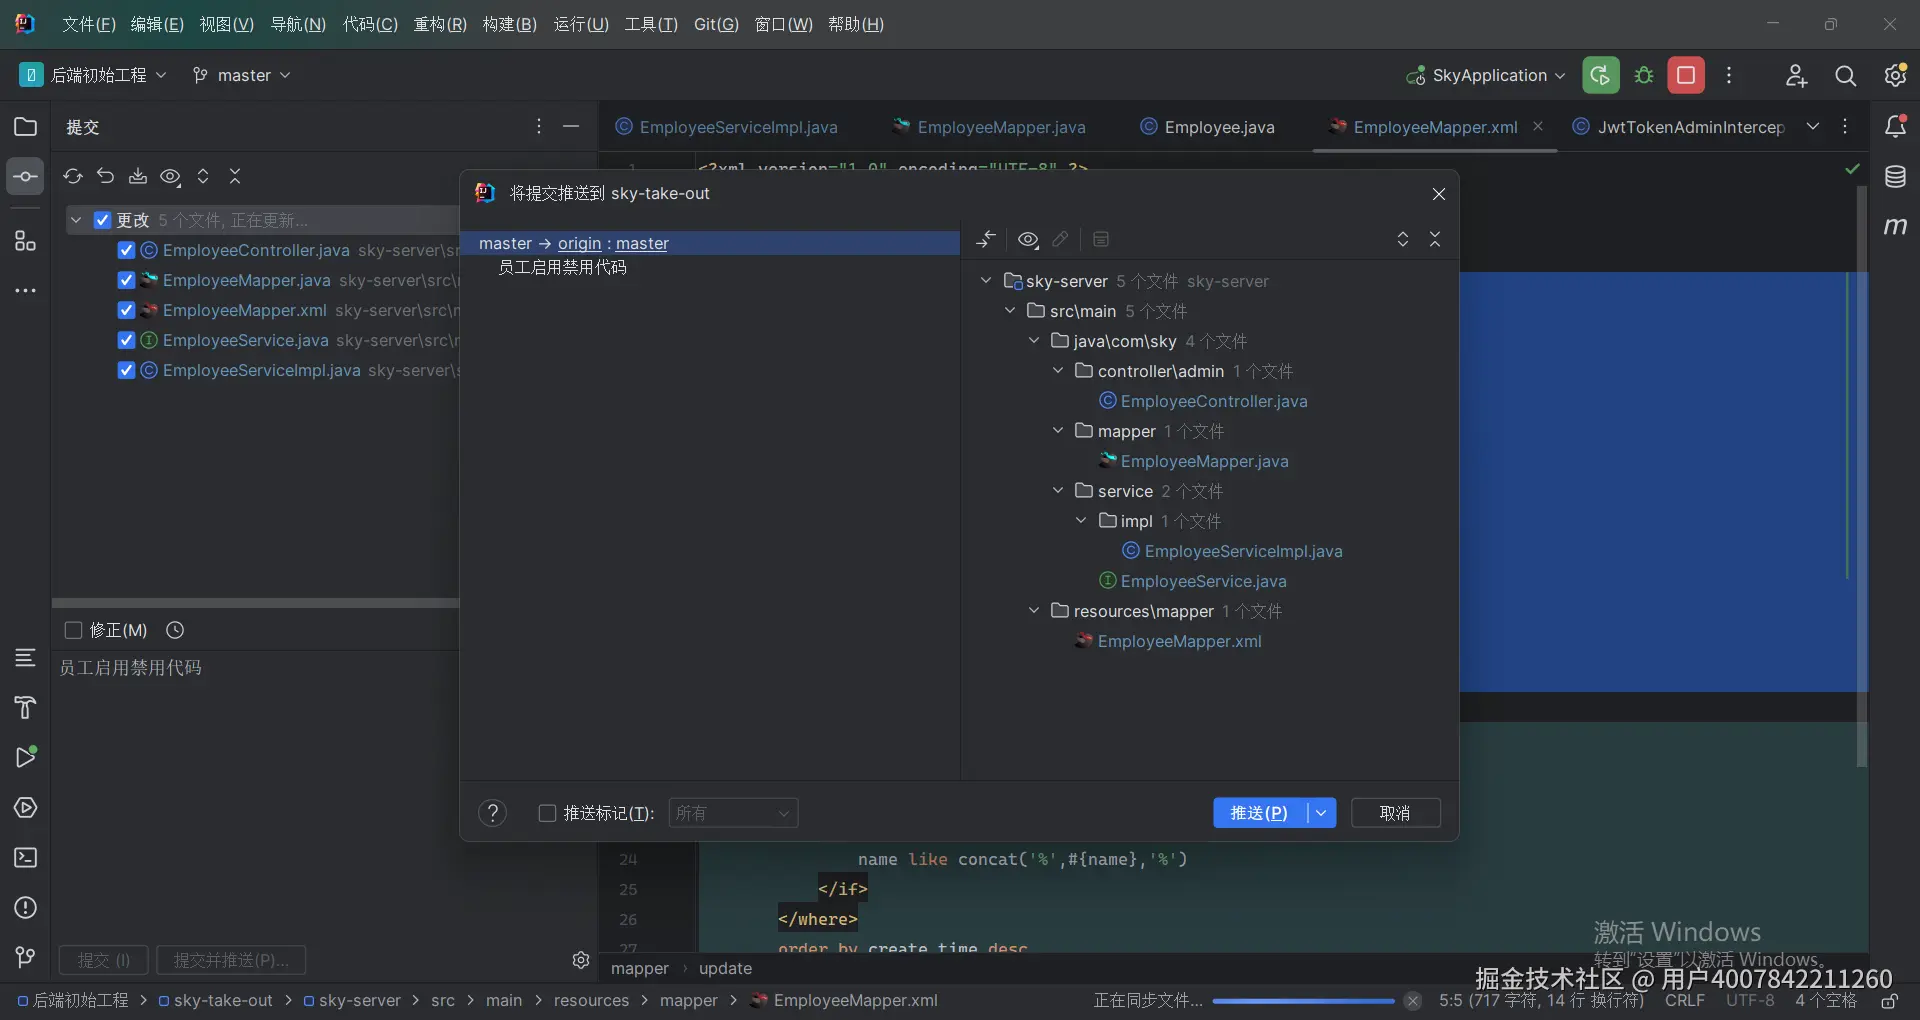
Task: Rerun the SkyApplication configuration
Action: pyautogui.click(x=1601, y=75)
